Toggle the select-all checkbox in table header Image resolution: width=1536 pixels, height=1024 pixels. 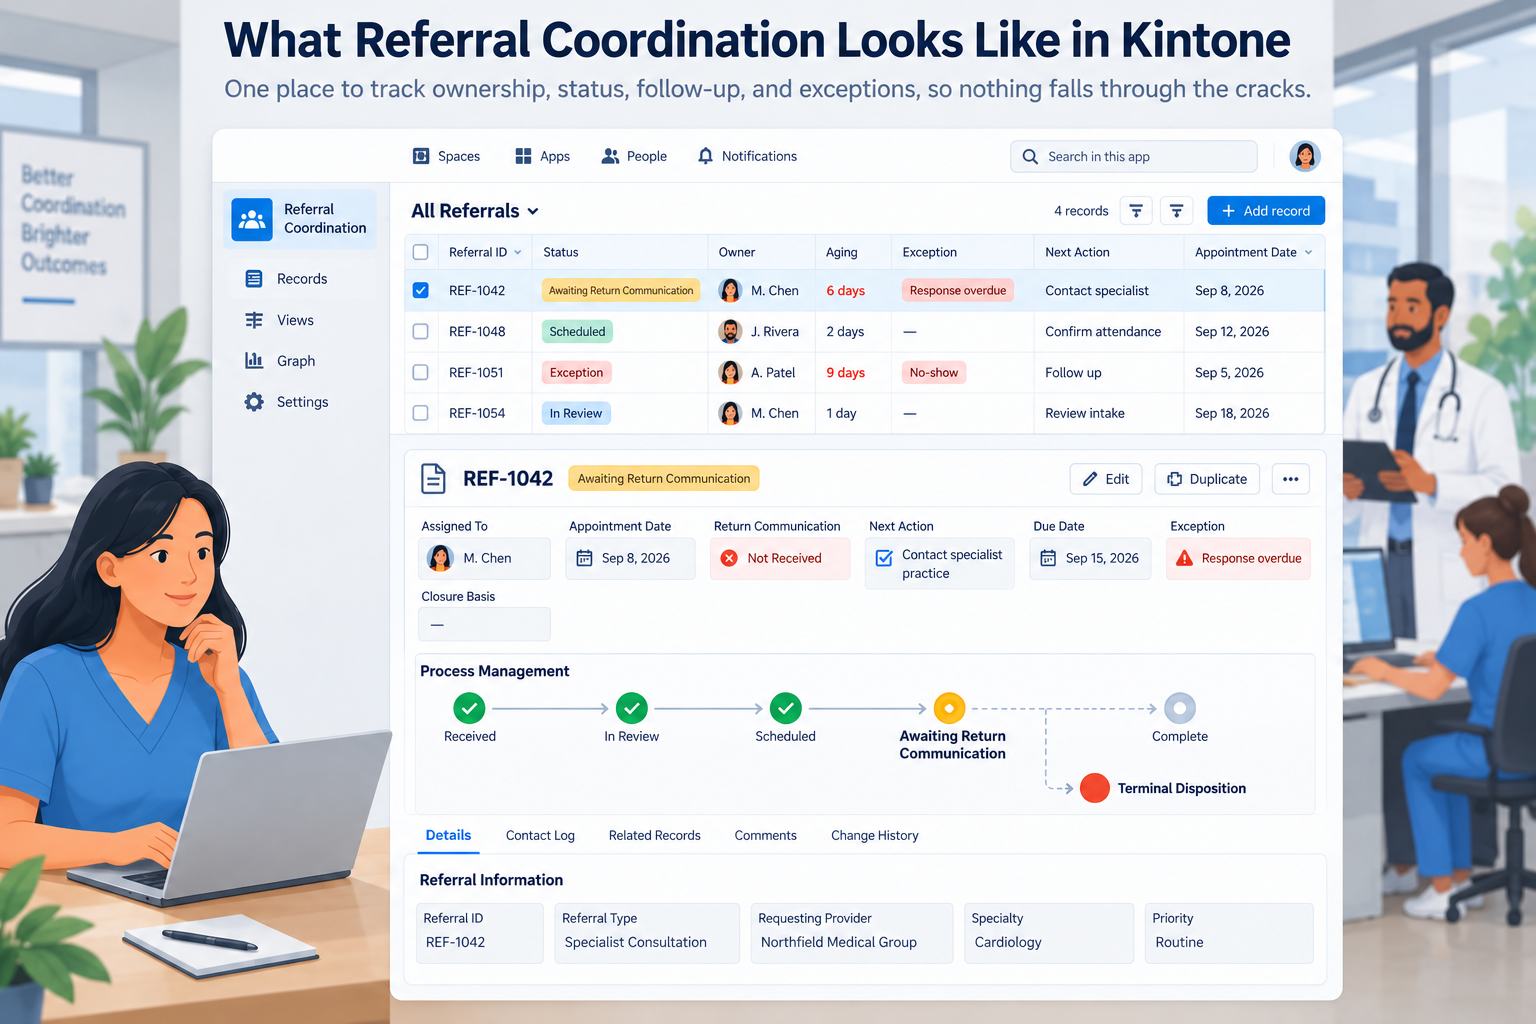421,252
